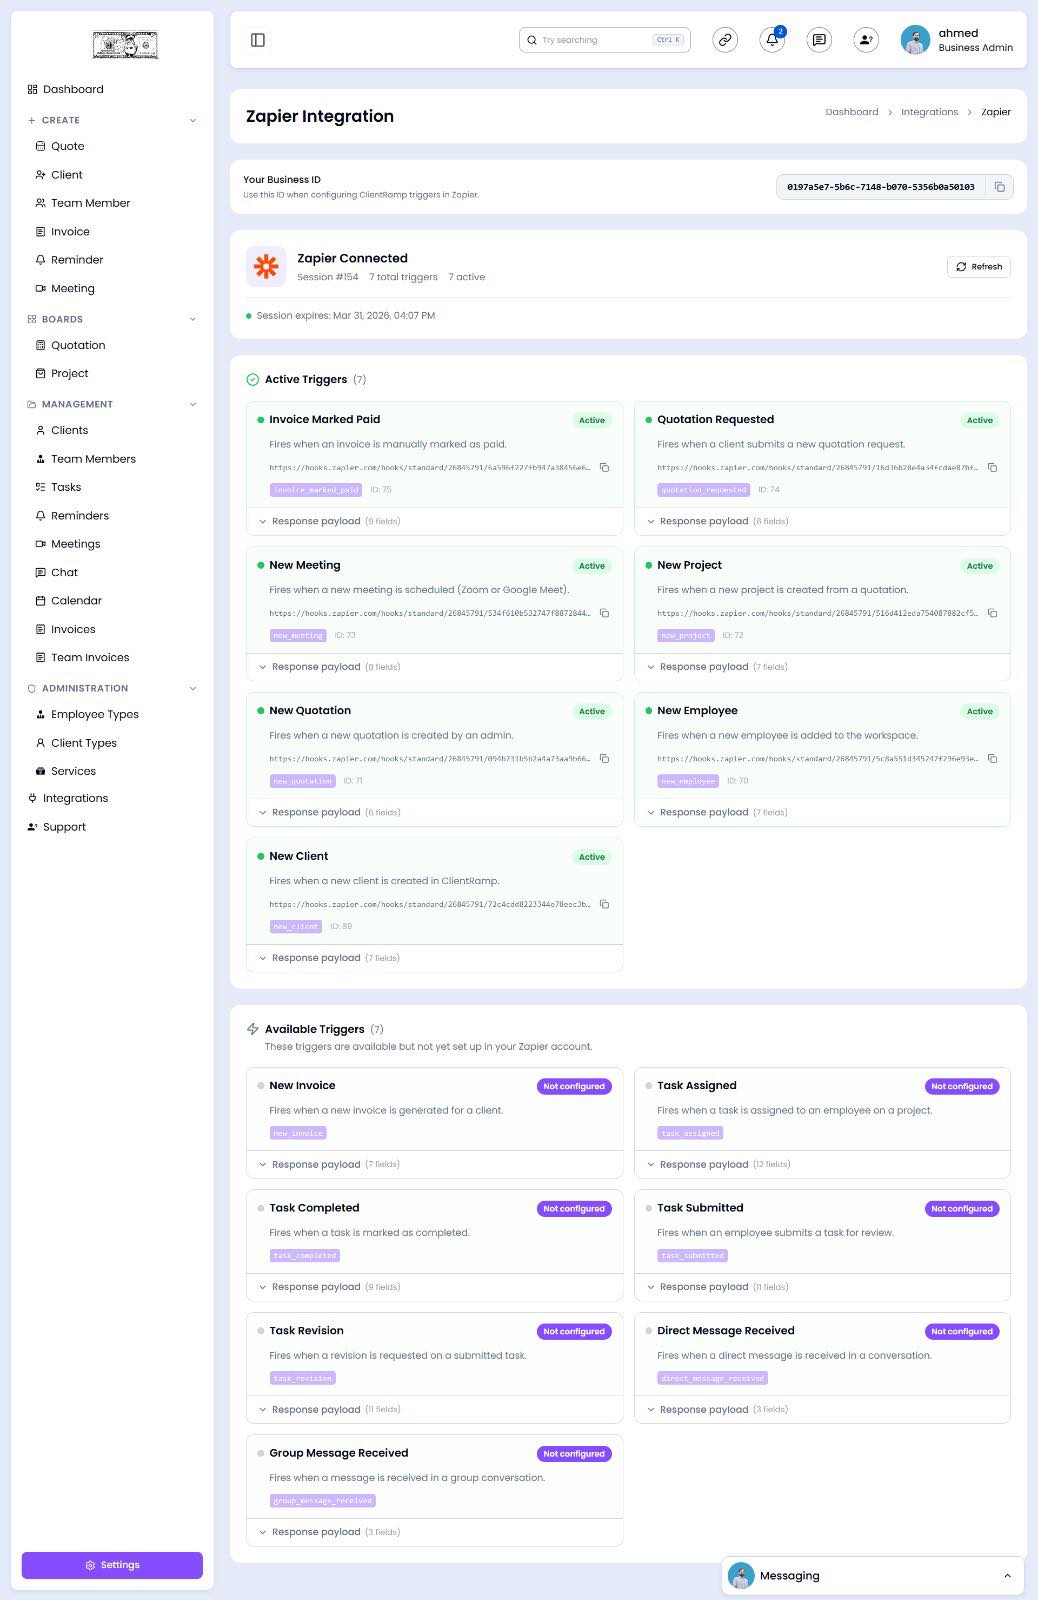Click the group_message_received tag

323,1501
